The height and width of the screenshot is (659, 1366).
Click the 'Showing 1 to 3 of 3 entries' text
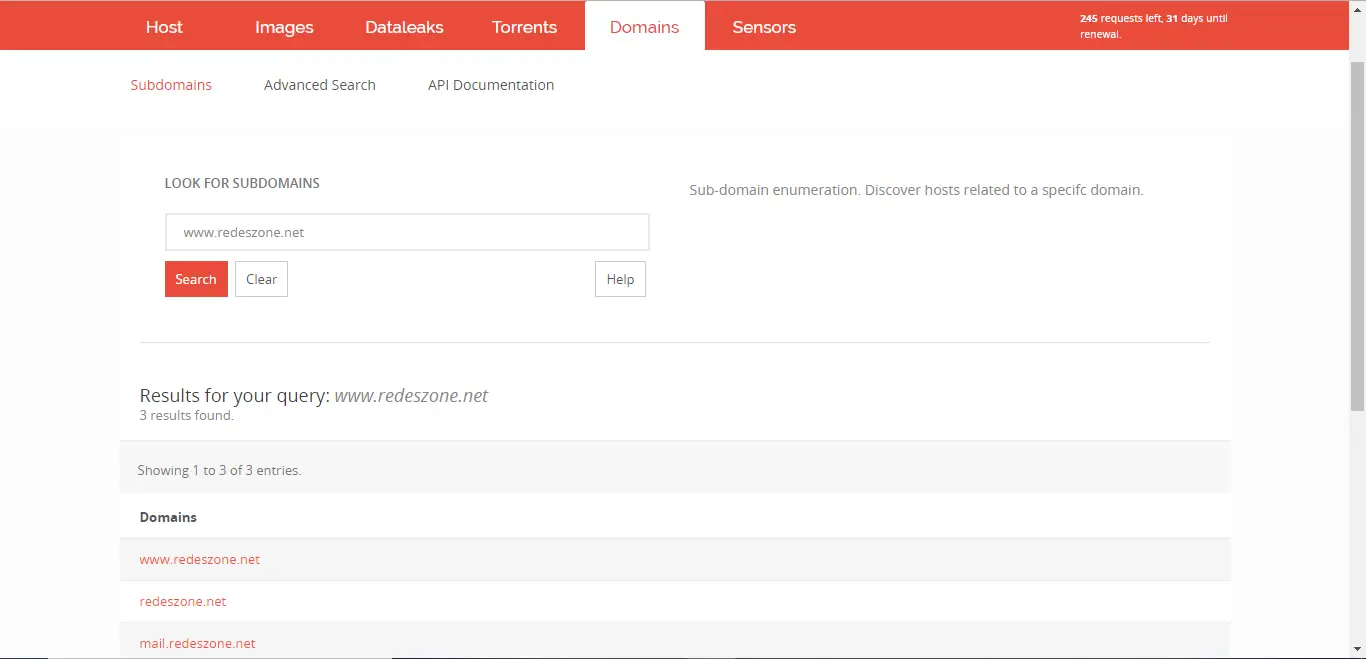(220, 470)
